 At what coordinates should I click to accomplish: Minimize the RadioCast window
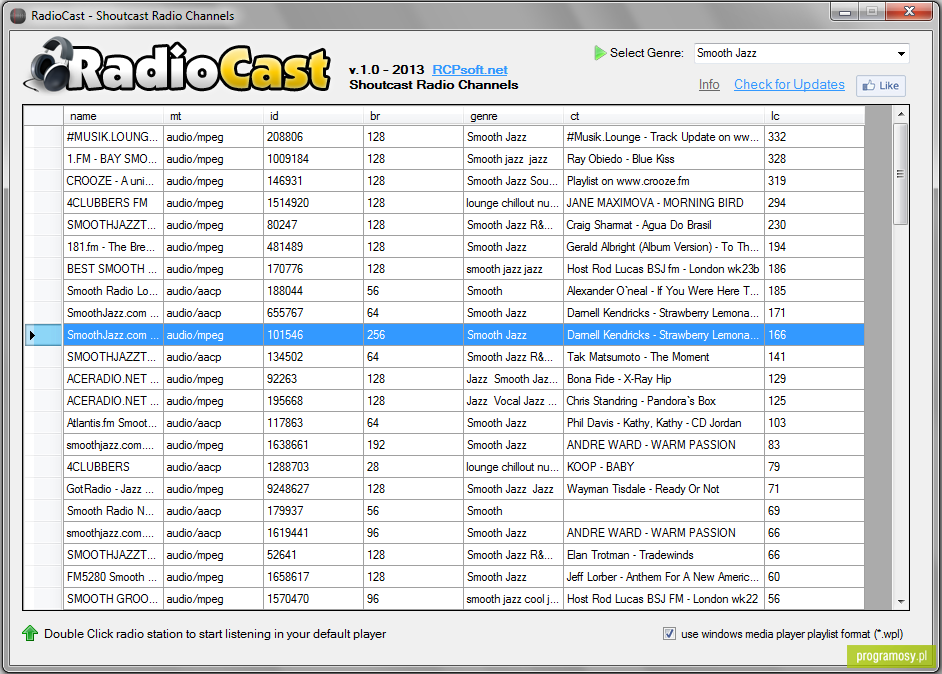coord(845,11)
